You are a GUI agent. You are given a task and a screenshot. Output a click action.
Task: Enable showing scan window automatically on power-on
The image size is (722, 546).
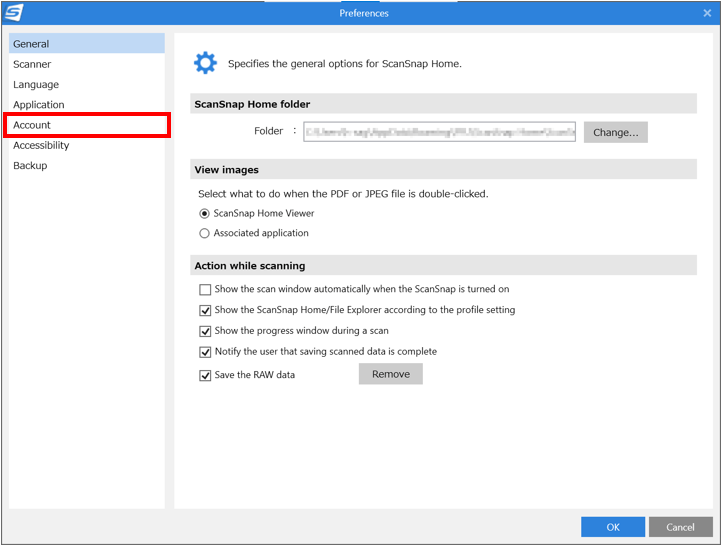205,290
